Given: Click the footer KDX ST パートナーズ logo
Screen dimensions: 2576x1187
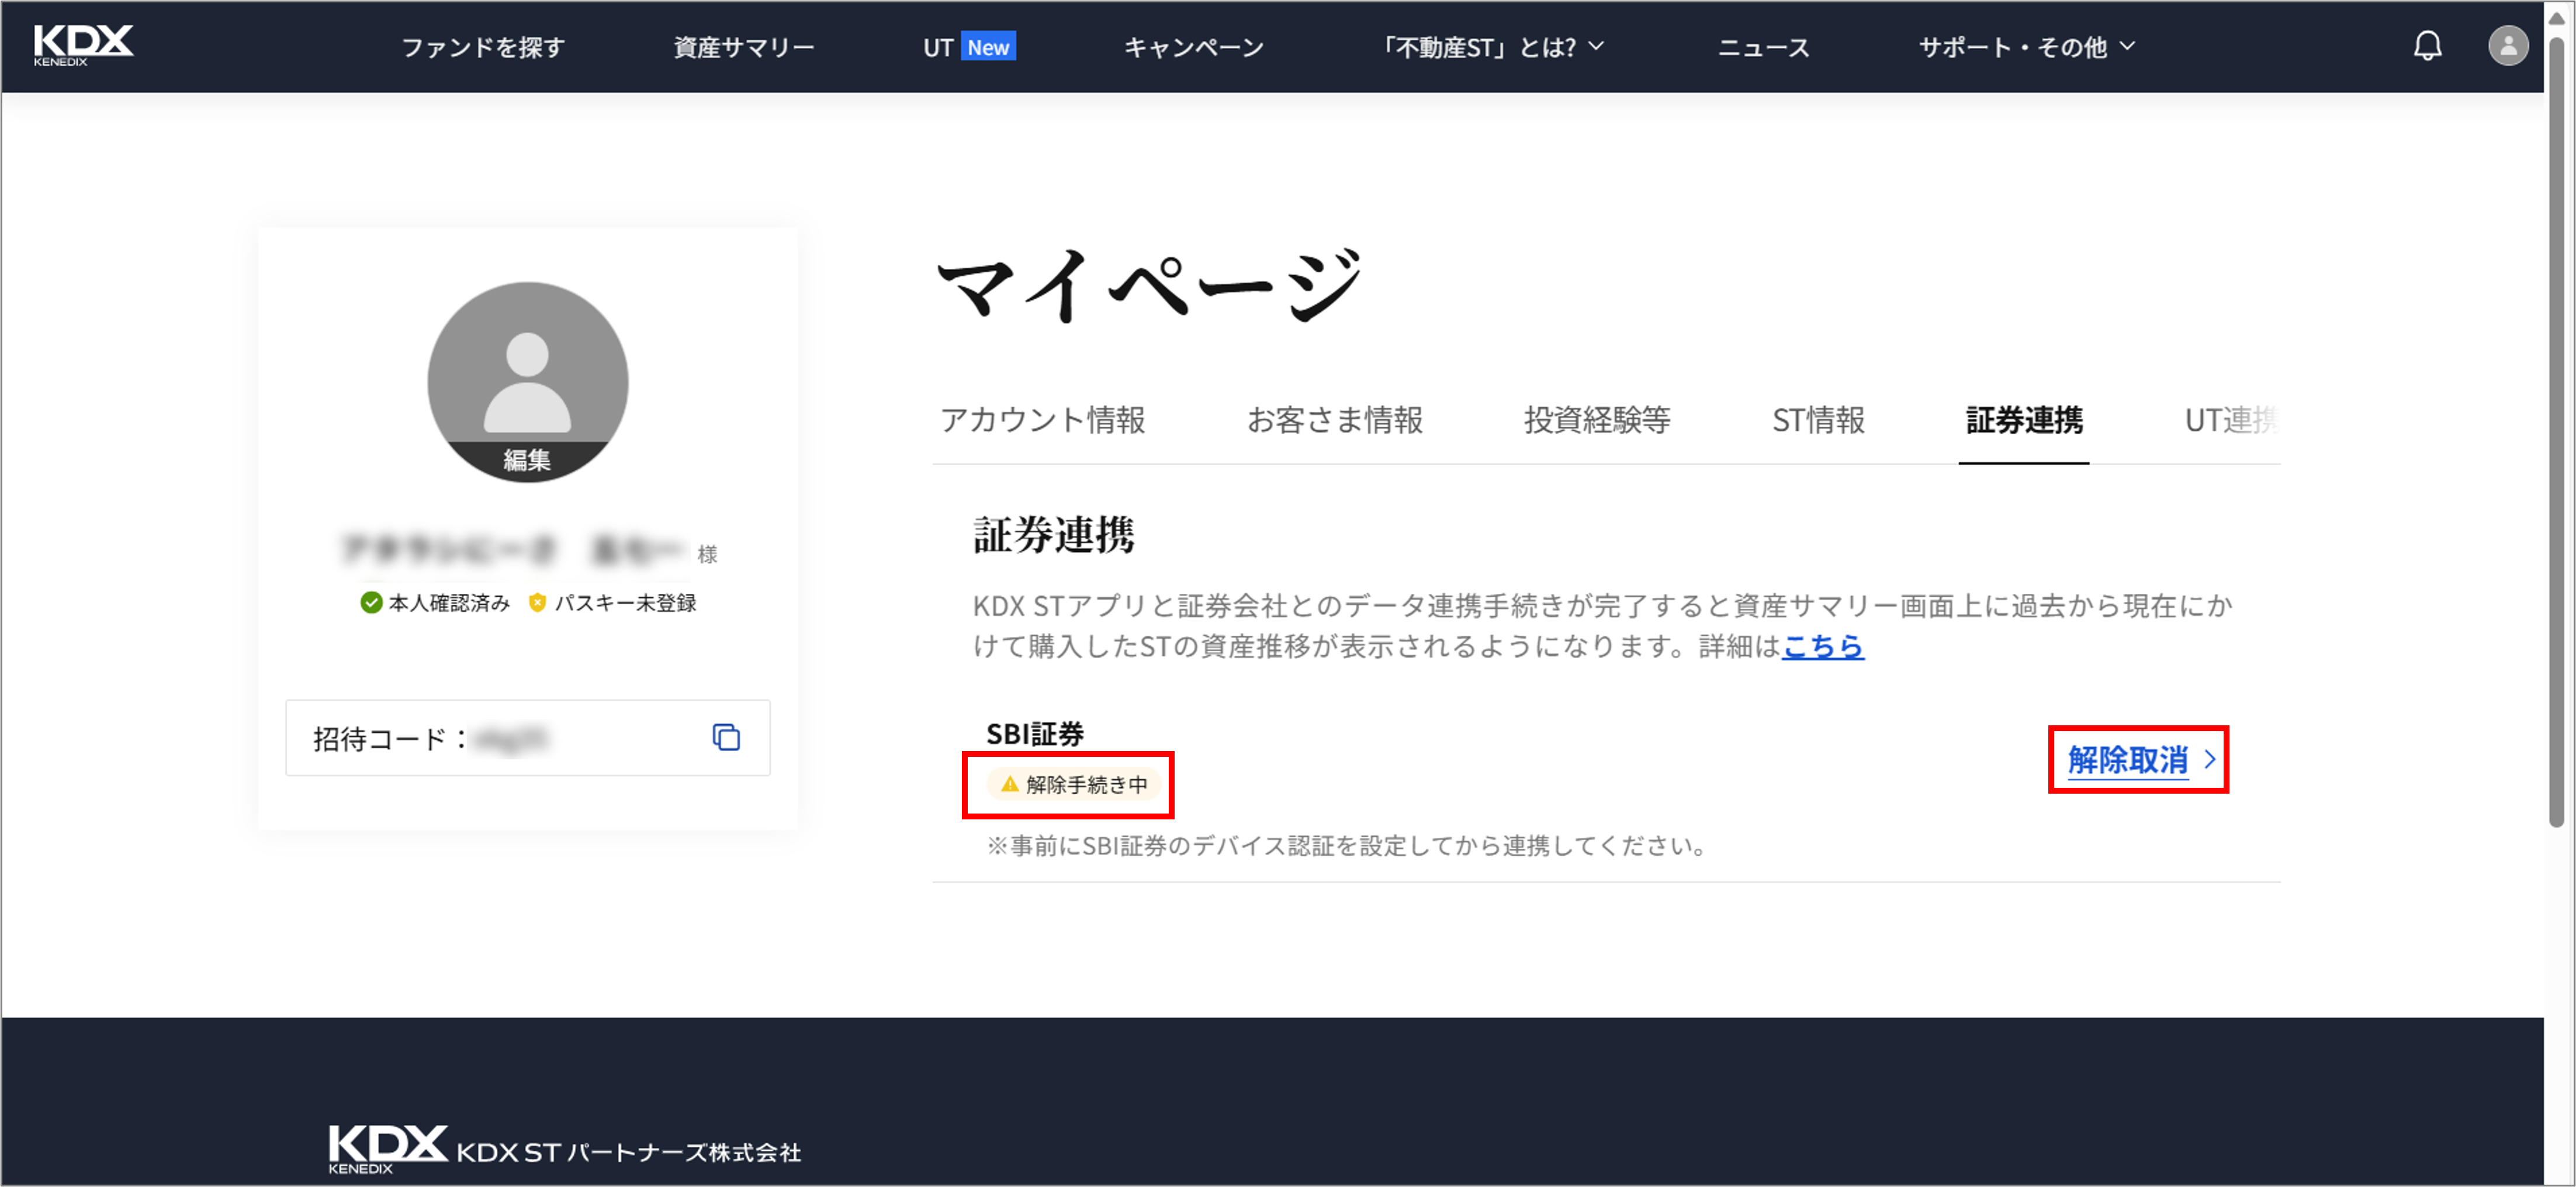Looking at the screenshot, I should coord(565,1149).
